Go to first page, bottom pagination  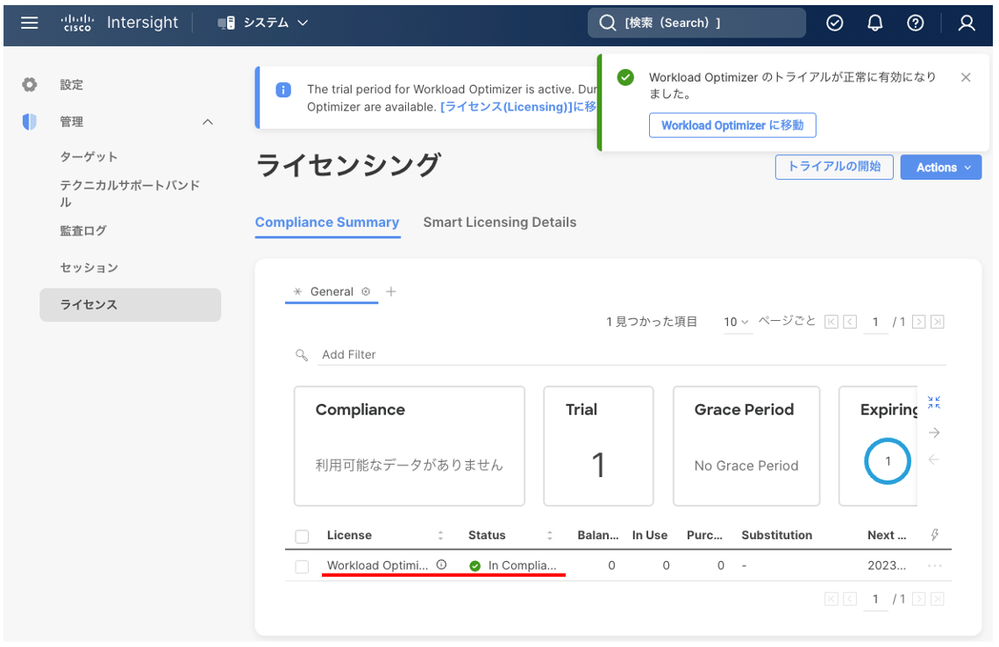pos(831,599)
